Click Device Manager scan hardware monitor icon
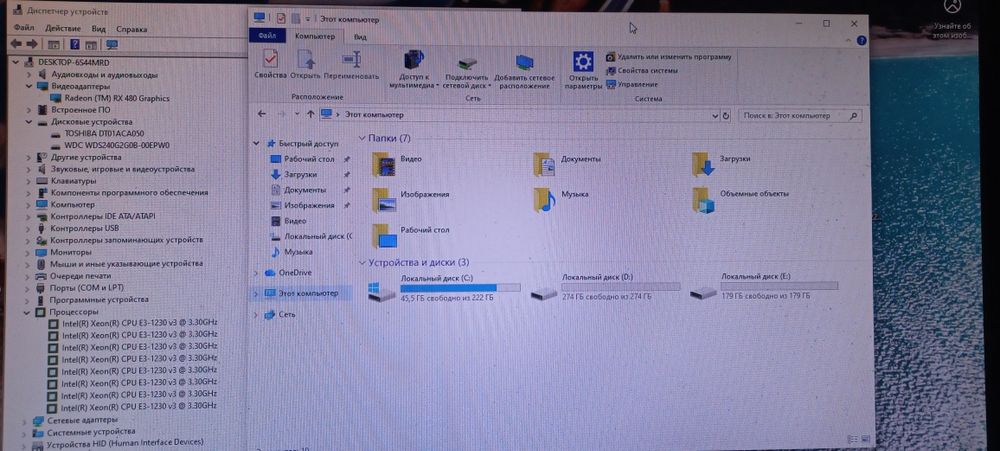The image size is (1000, 451). point(112,45)
